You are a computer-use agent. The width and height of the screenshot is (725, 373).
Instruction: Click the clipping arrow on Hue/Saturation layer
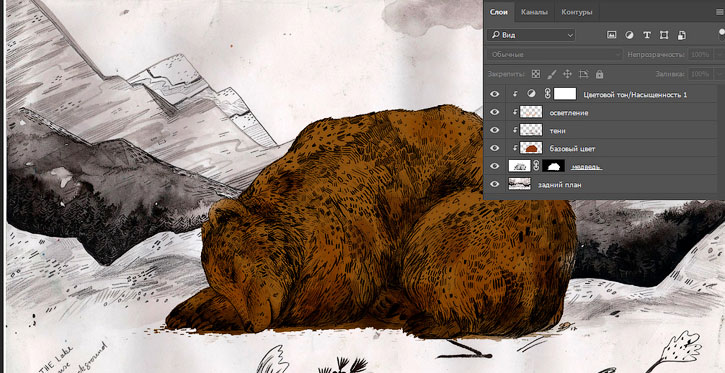(x=515, y=94)
